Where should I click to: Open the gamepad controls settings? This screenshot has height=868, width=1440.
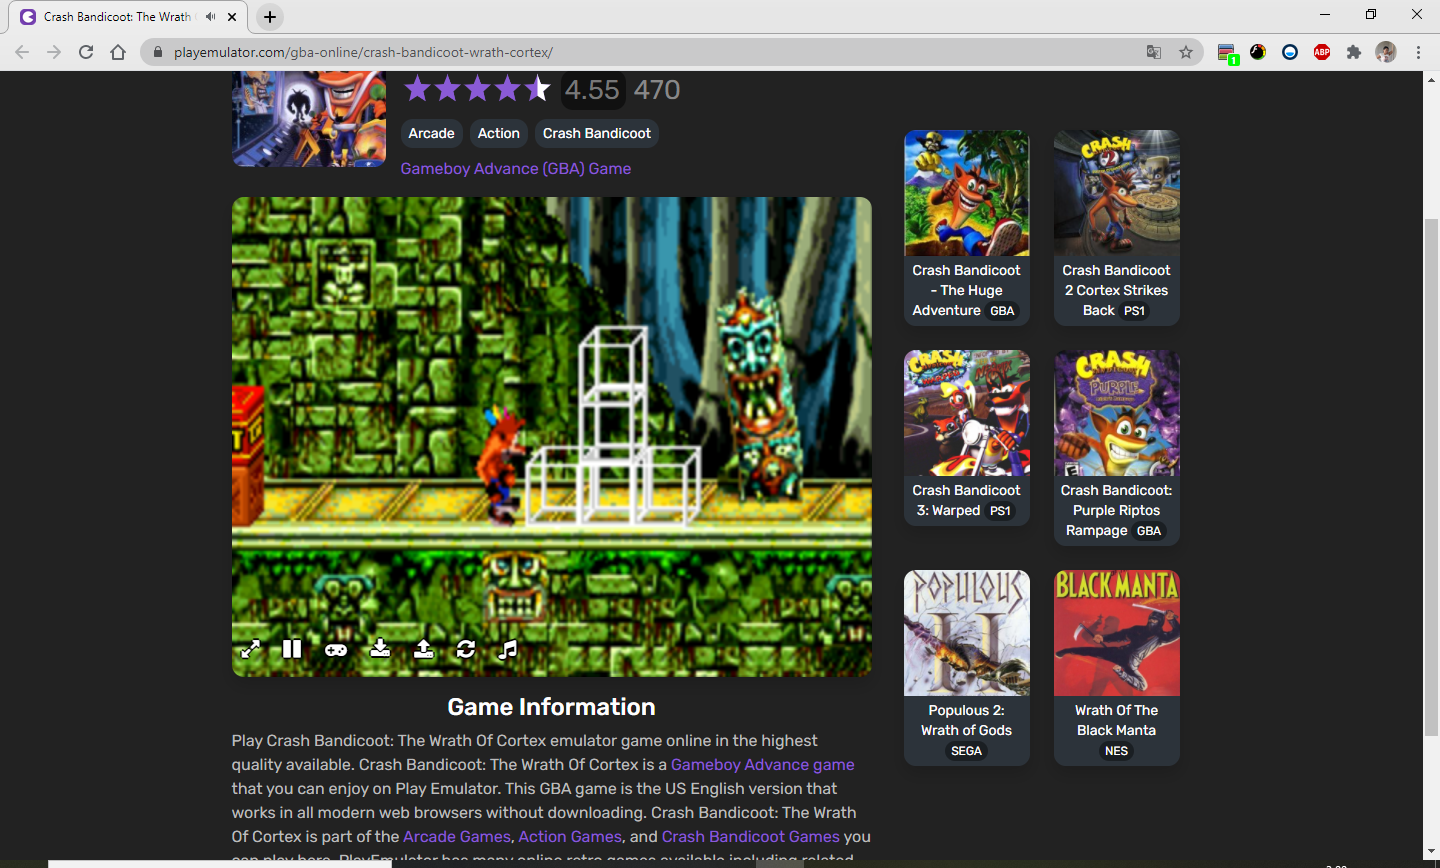(x=336, y=649)
